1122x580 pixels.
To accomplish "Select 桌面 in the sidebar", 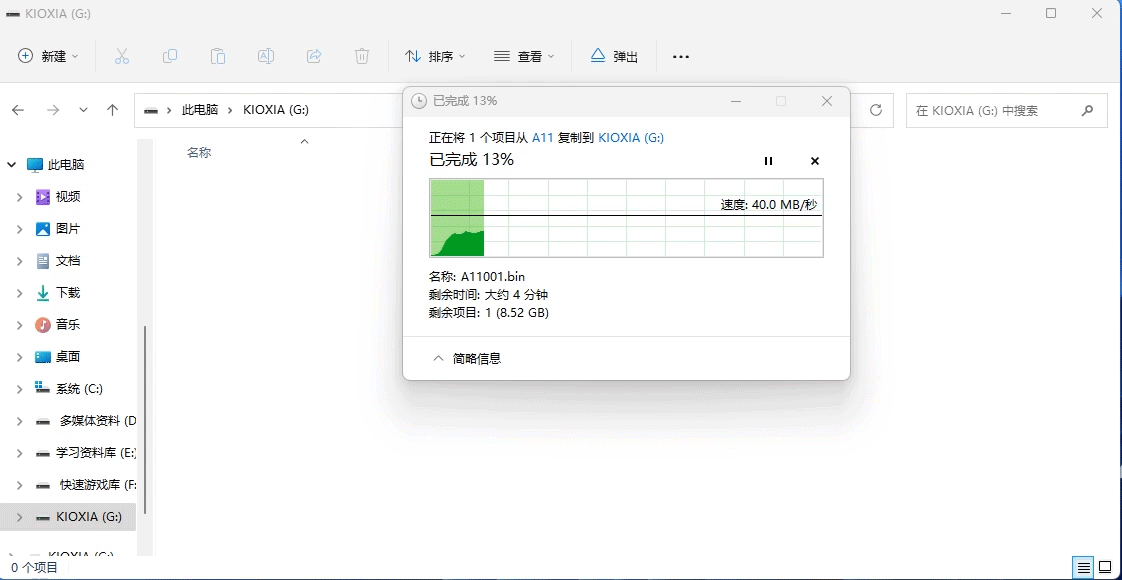I will click(x=68, y=356).
